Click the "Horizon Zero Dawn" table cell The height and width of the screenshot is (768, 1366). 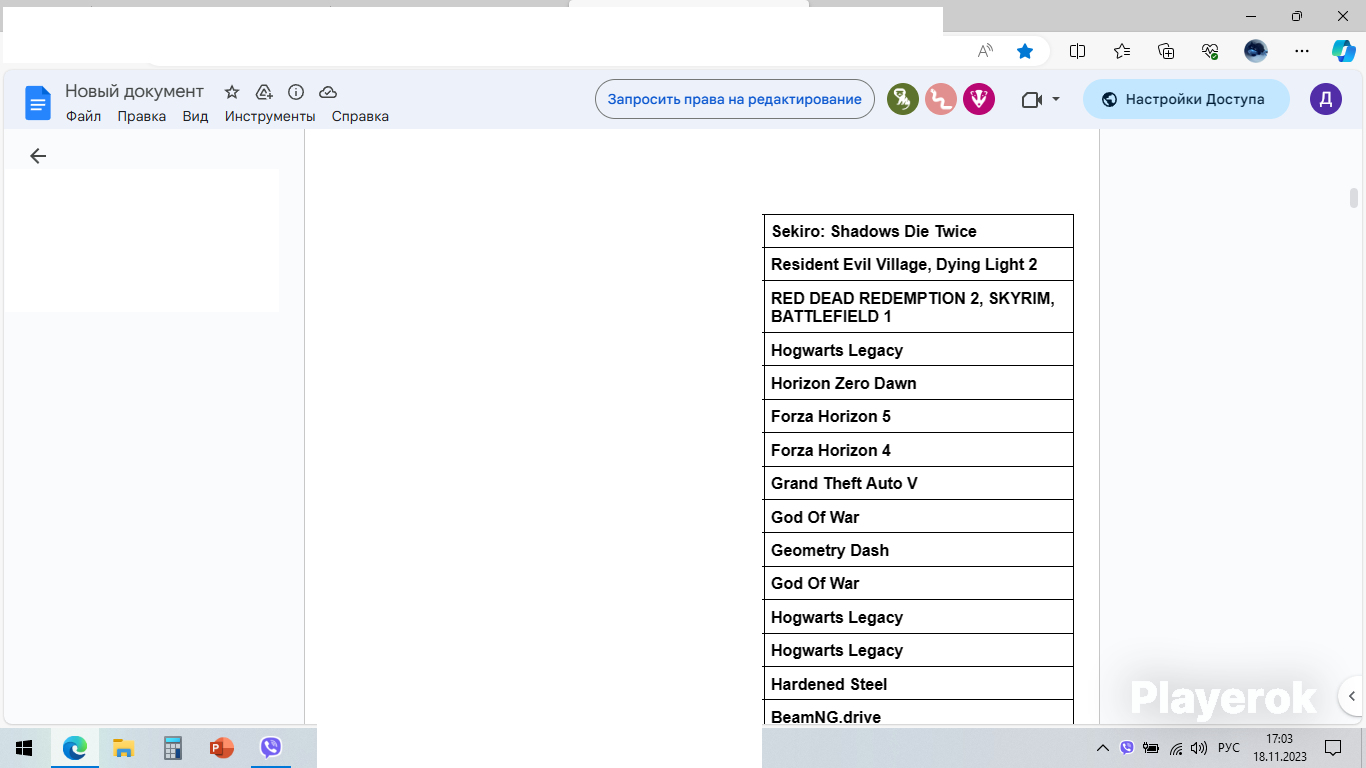coord(918,383)
